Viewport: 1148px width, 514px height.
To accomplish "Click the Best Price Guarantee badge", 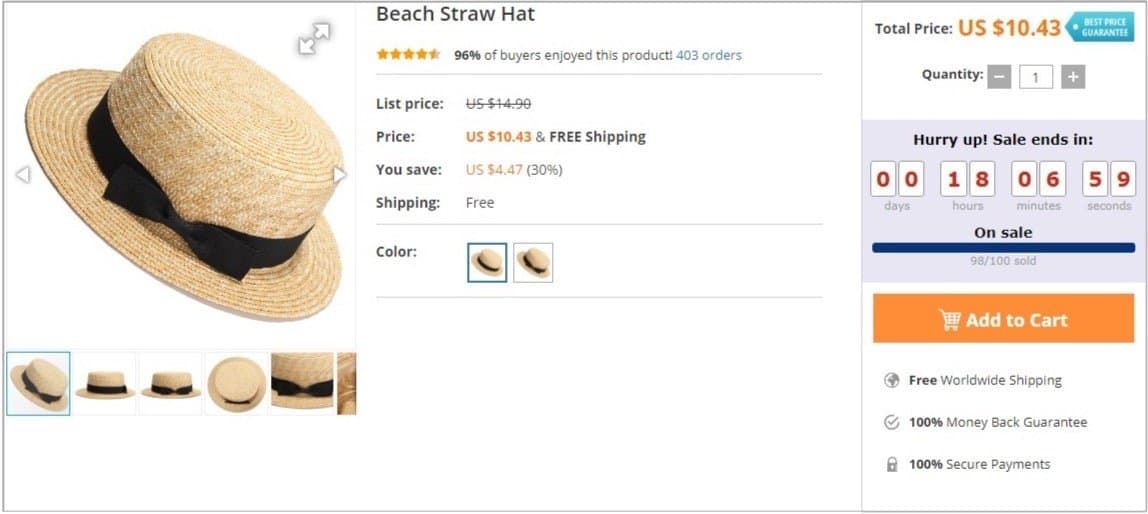I will point(1100,27).
